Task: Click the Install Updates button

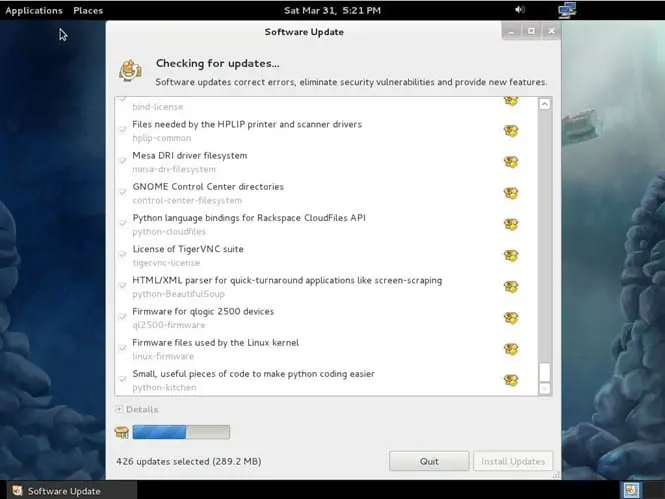Action: 514,461
